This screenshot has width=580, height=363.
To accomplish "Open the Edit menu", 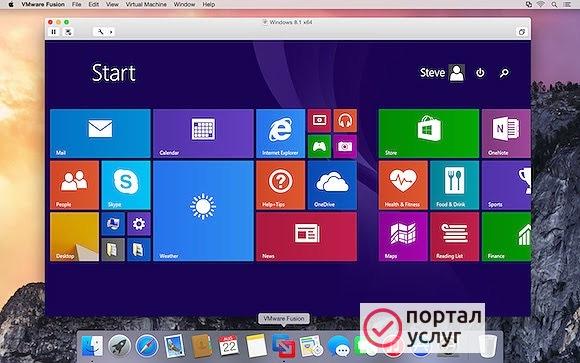I will pyautogui.click(x=94, y=4).
